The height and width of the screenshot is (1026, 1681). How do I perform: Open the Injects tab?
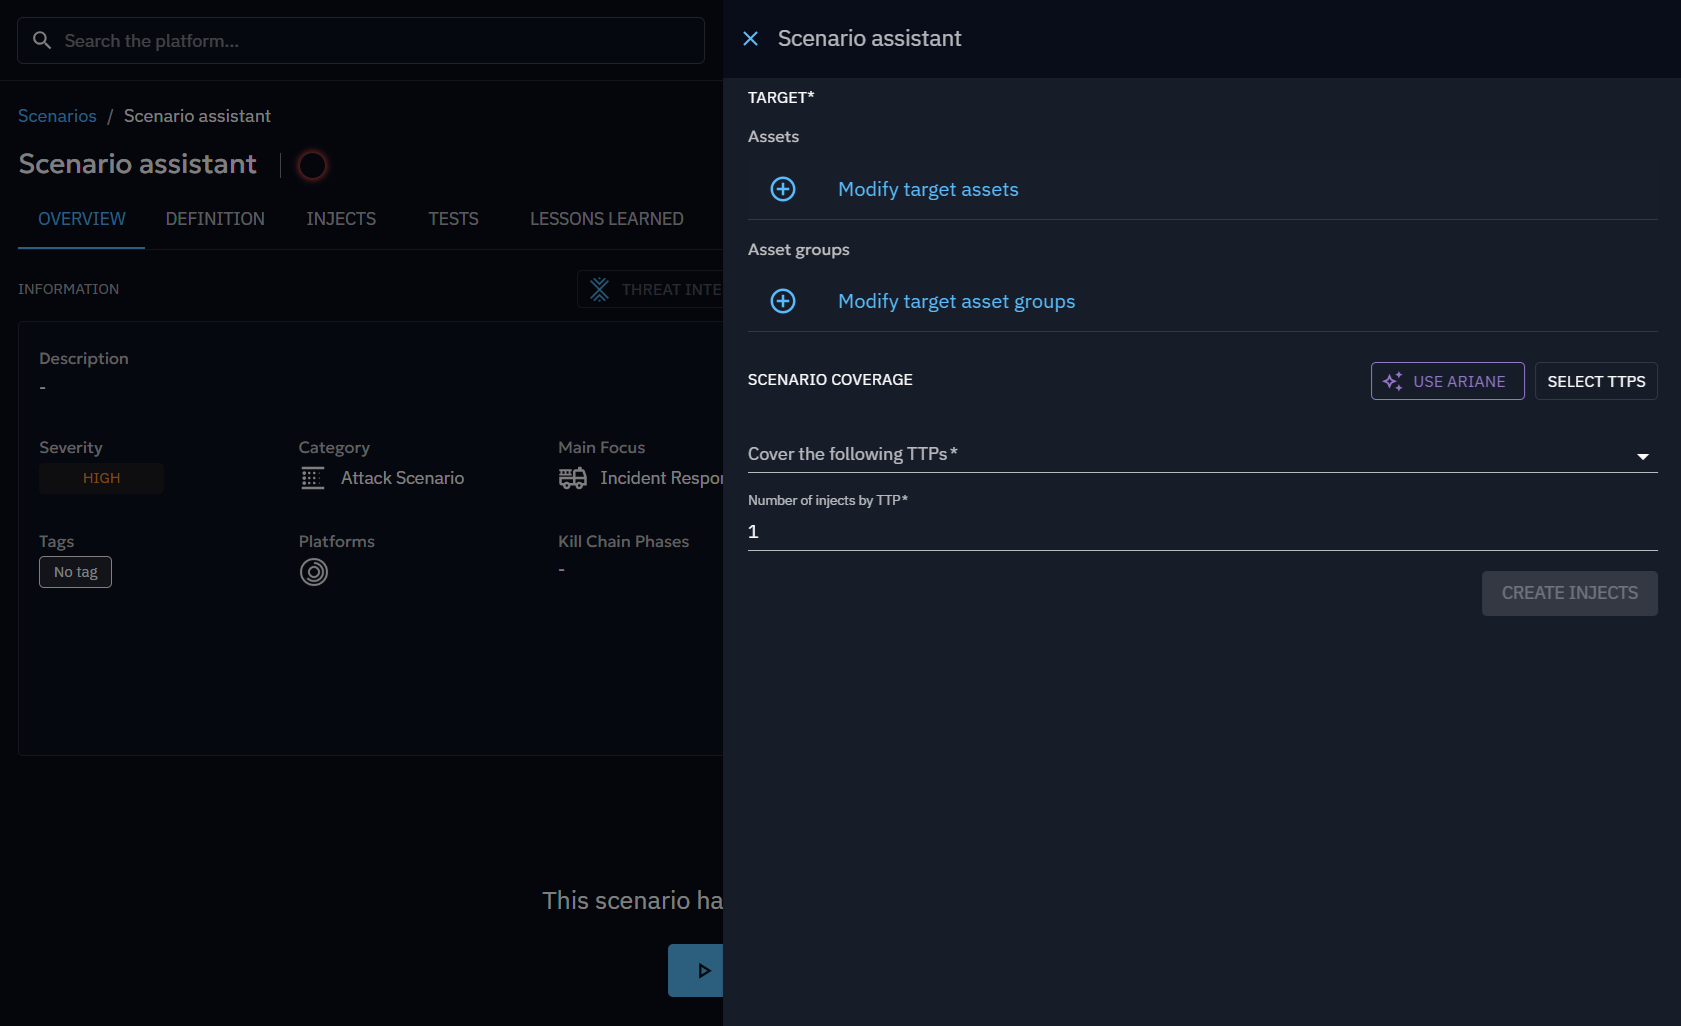[341, 219]
